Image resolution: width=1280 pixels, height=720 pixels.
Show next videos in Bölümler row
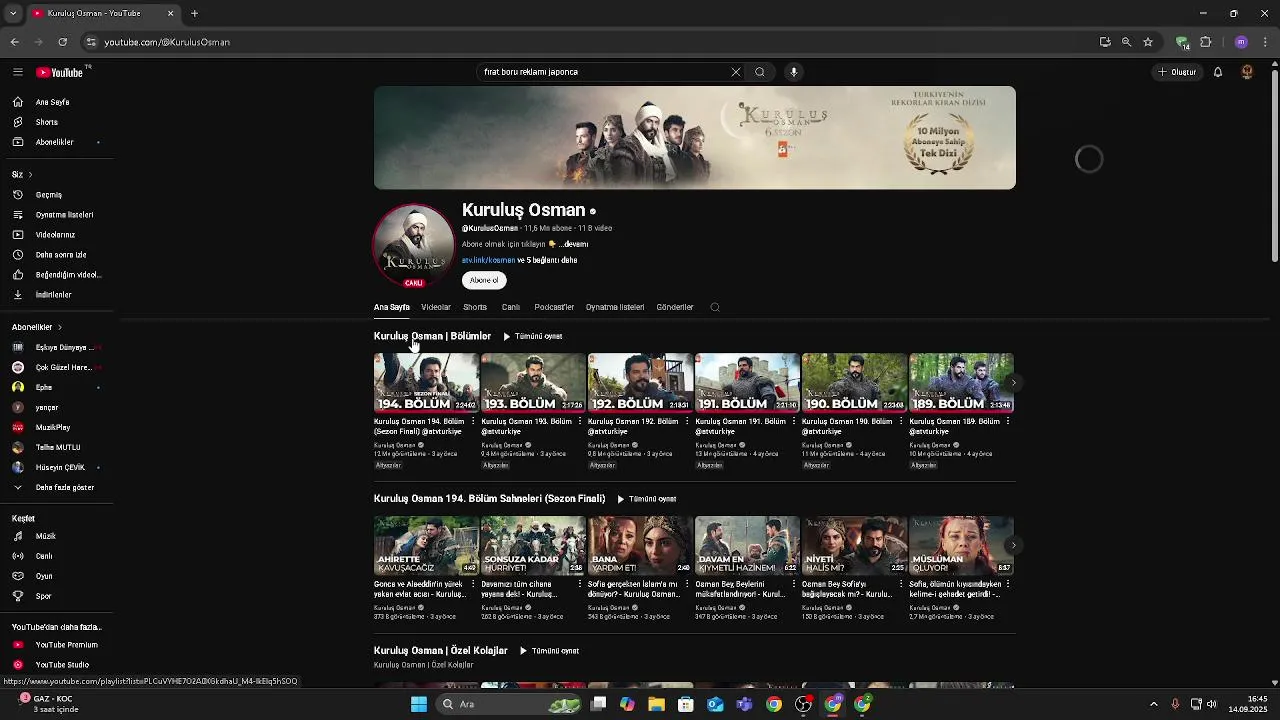point(1013,383)
